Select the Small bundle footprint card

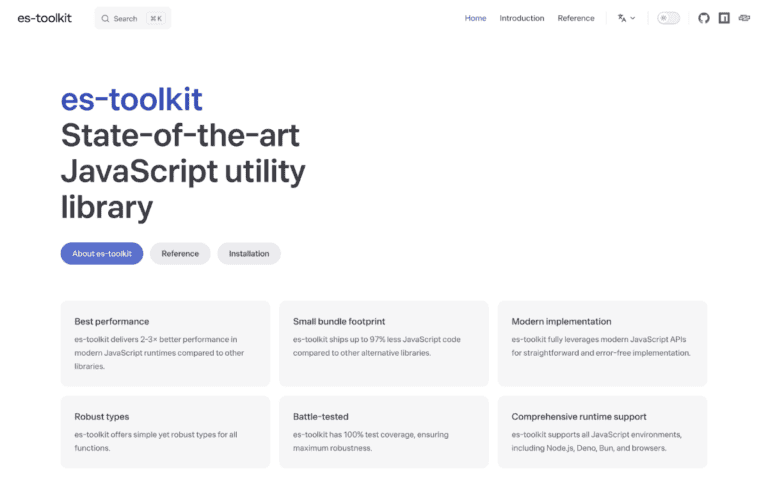tap(384, 344)
